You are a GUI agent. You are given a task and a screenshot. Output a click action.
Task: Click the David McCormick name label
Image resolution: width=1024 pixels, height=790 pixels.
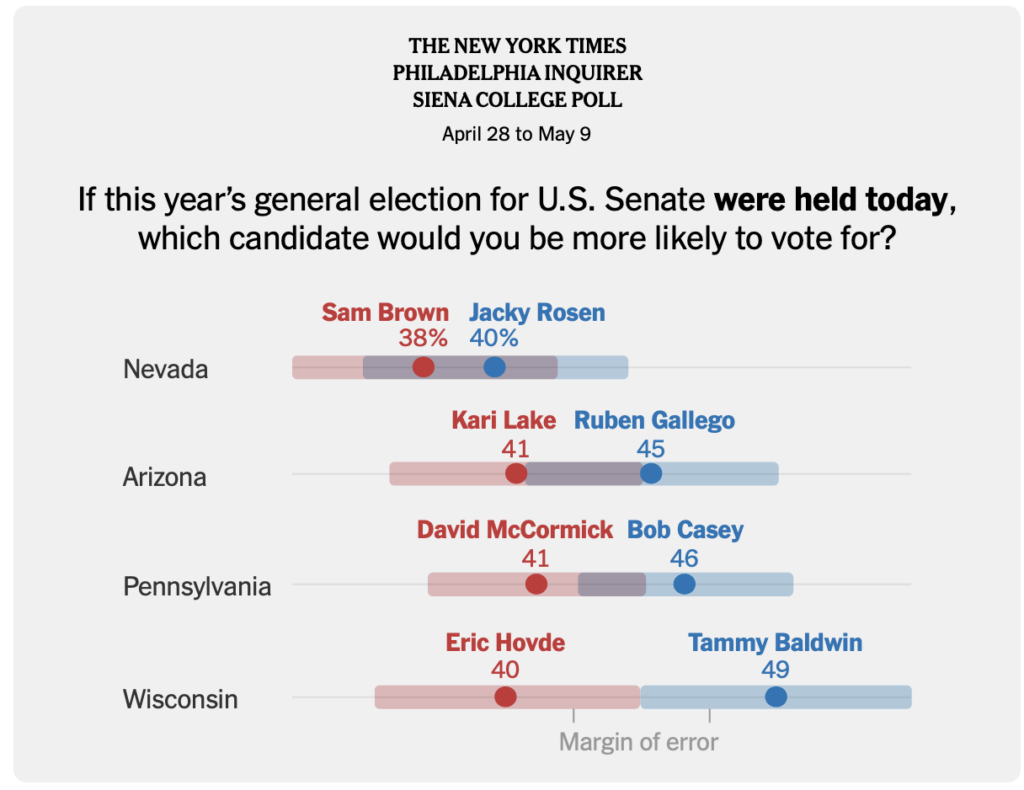pyautogui.click(x=514, y=530)
